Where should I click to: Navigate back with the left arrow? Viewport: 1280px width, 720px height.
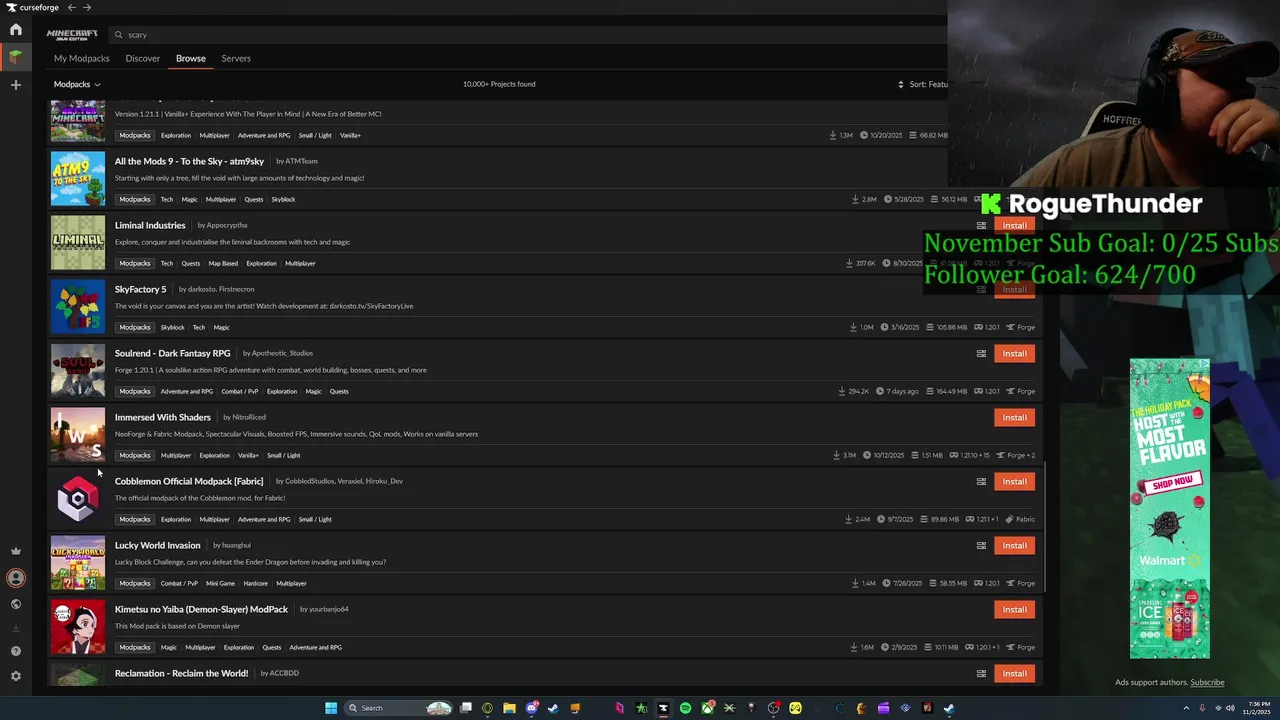pos(71,7)
